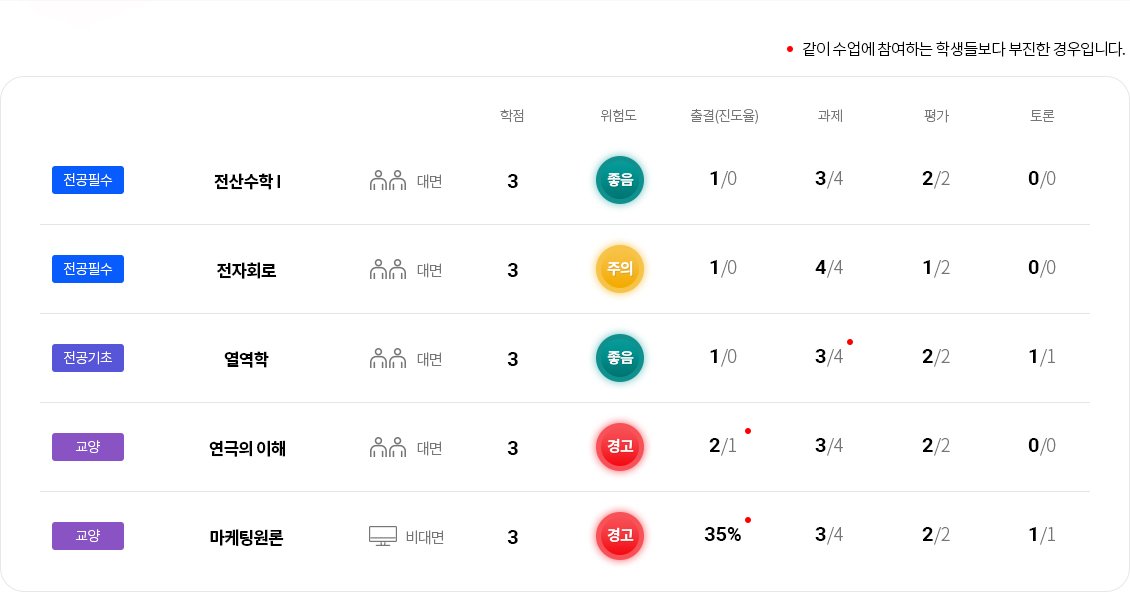Click the 과제 score 4/4 for 전자회로
1130x592 pixels.
click(829, 268)
